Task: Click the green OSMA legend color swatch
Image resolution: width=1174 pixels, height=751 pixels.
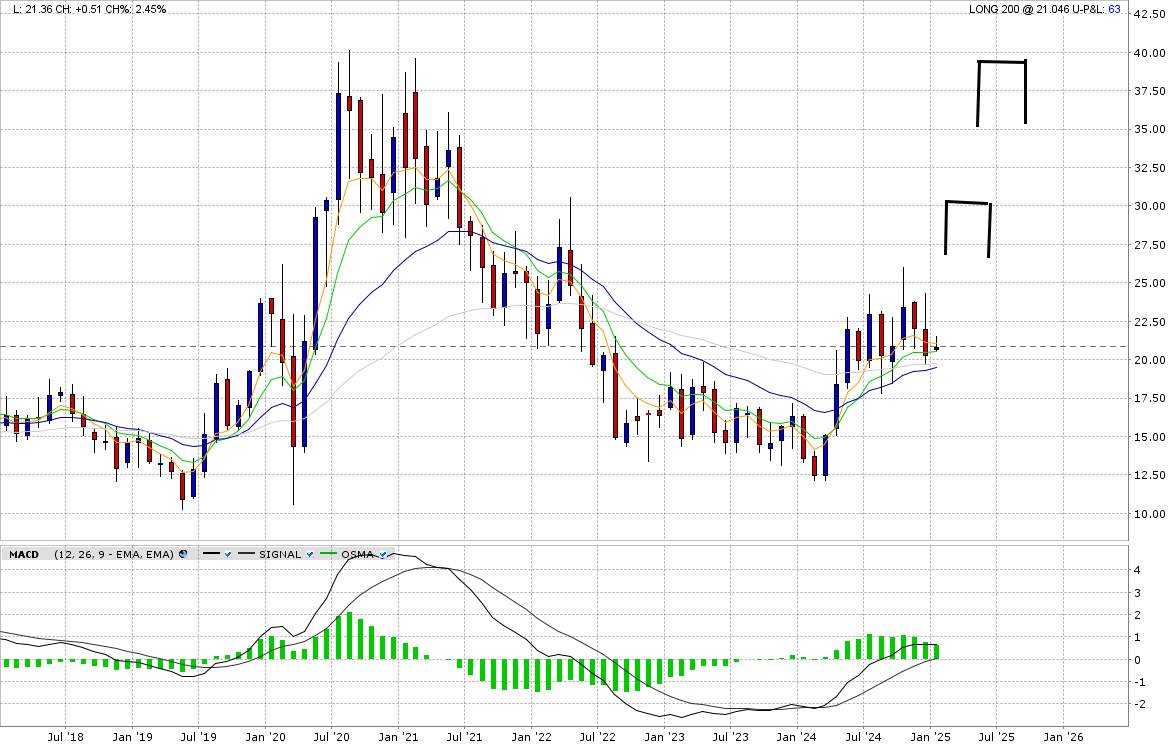Action: click(328, 553)
